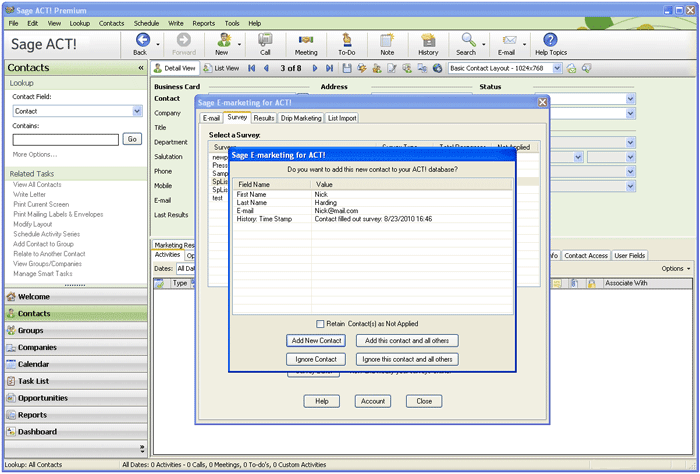700x474 pixels.
Task: Switch to the E-mail tab
Action: (x=211, y=118)
